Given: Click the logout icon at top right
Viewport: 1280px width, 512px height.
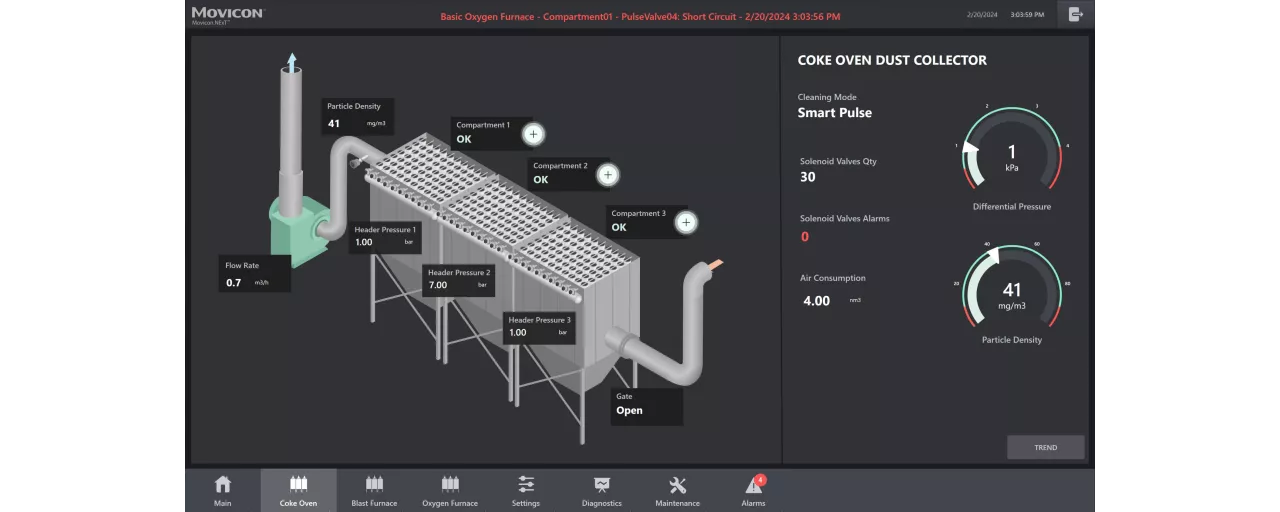Looking at the screenshot, I should point(1076,14).
